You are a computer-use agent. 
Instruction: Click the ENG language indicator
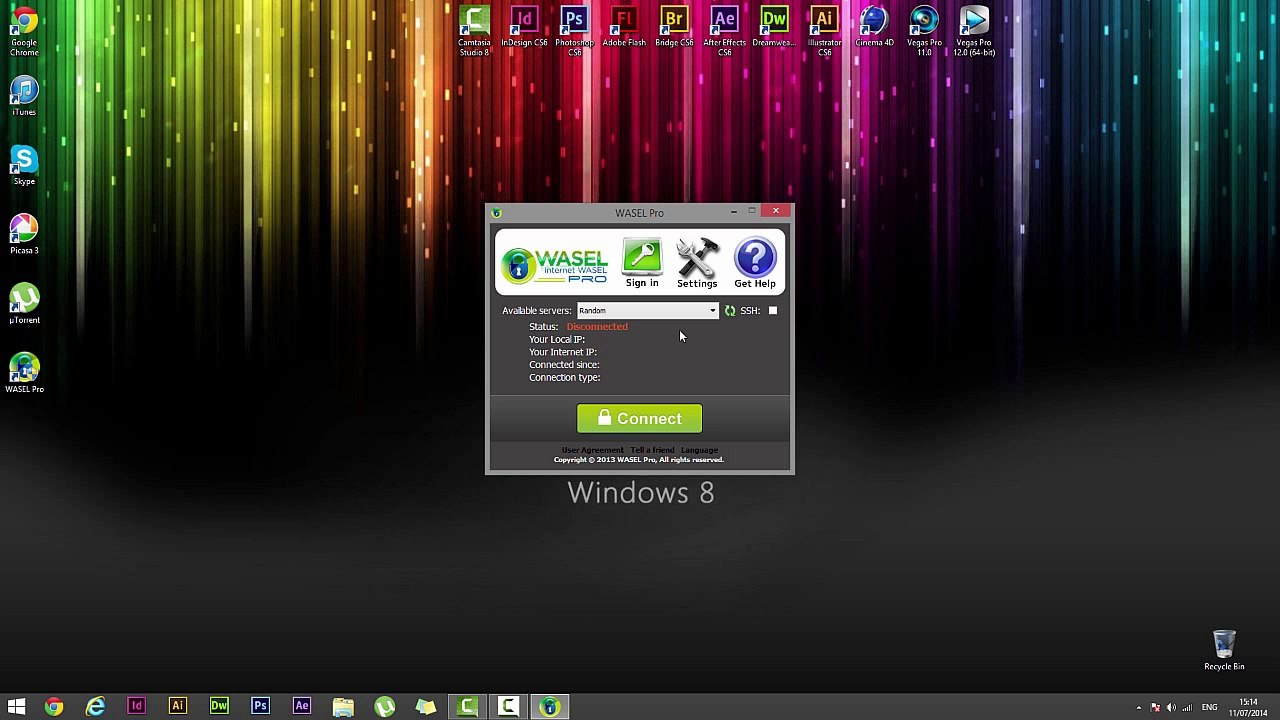(x=1209, y=708)
